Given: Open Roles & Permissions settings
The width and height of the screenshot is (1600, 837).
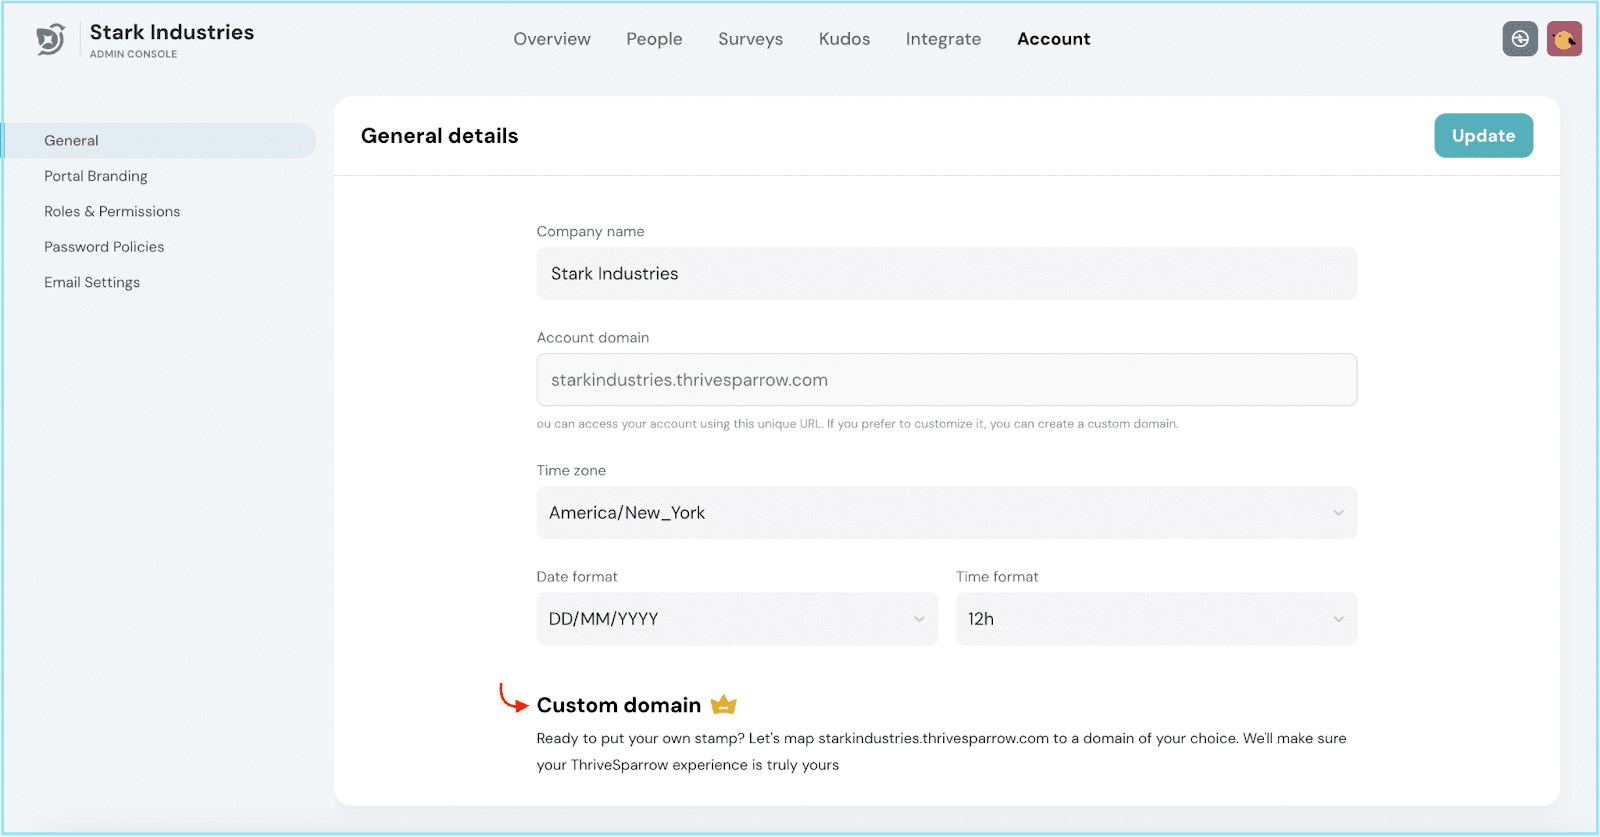Looking at the screenshot, I should pos(112,212).
